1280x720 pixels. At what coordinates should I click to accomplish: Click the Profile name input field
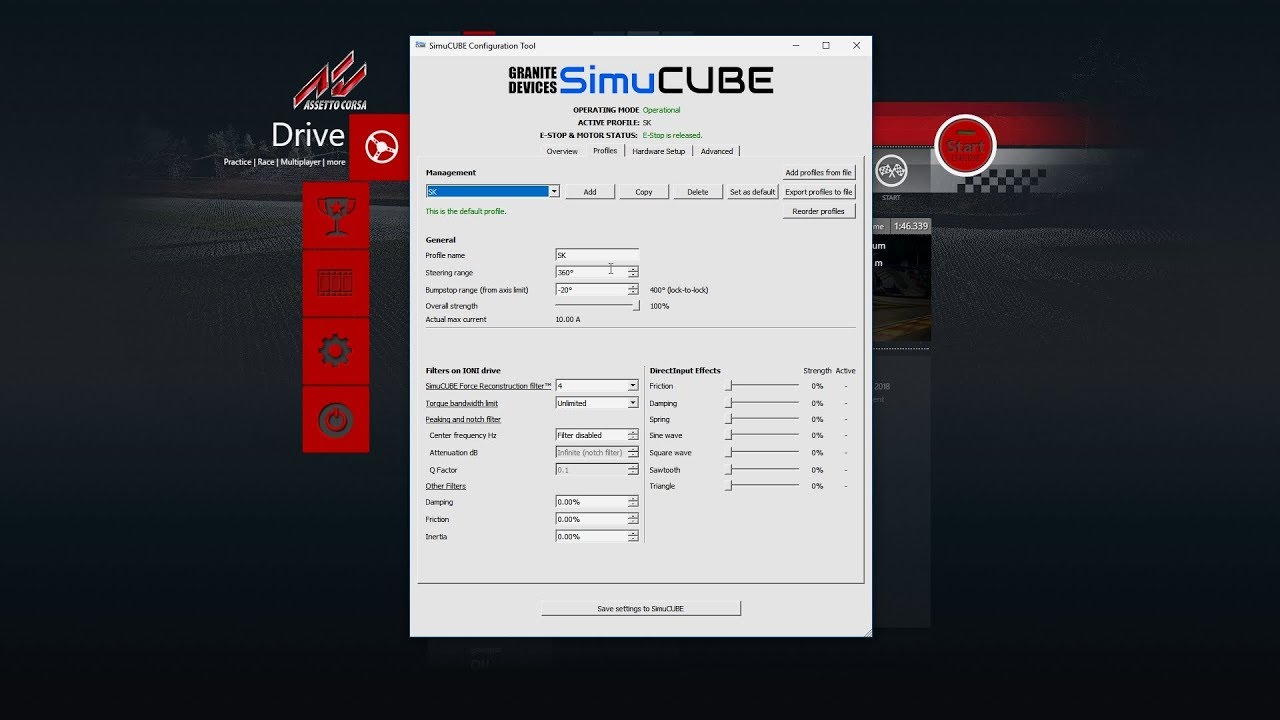(597, 255)
